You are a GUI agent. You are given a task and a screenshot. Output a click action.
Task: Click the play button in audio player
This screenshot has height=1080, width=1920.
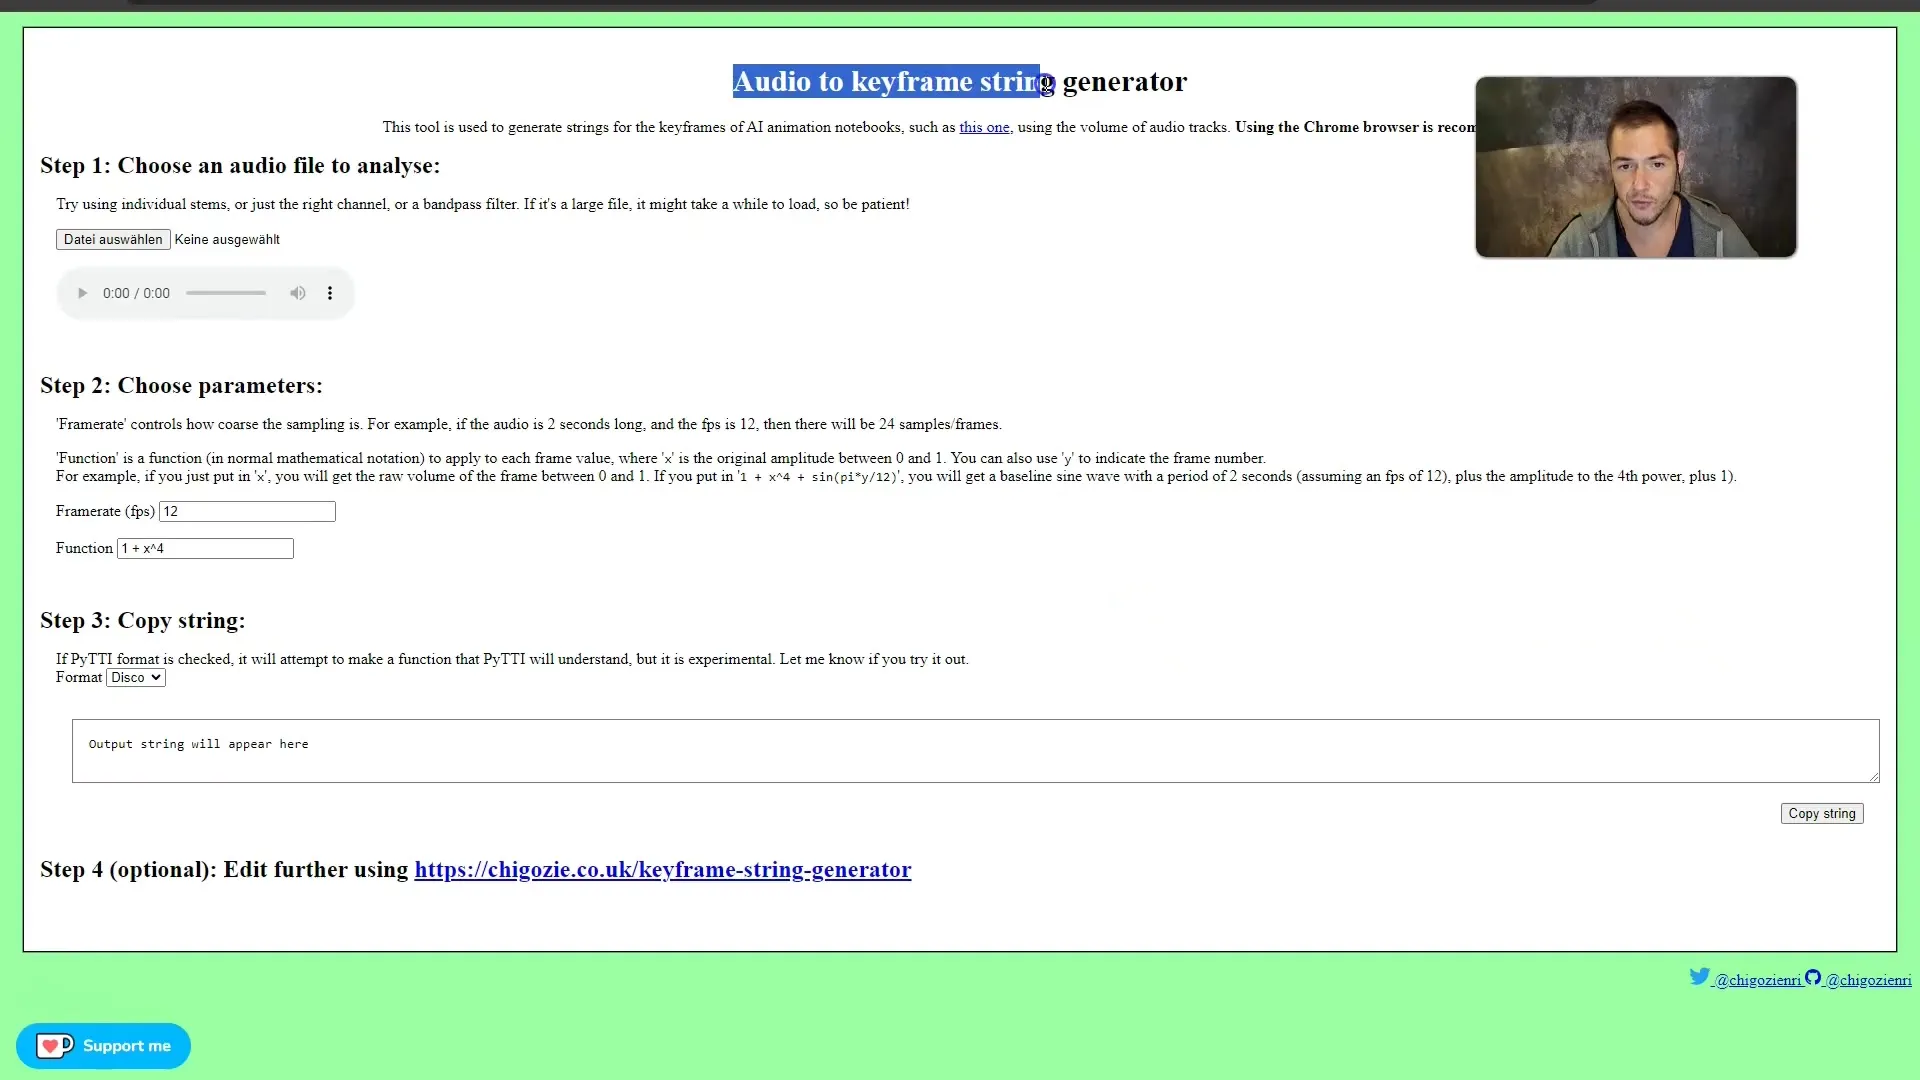pyautogui.click(x=82, y=293)
